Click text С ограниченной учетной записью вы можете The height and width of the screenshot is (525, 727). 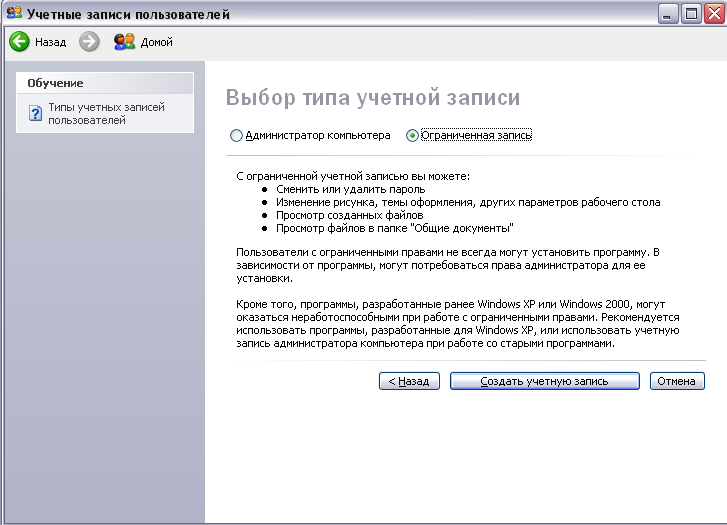tap(353, 176)
